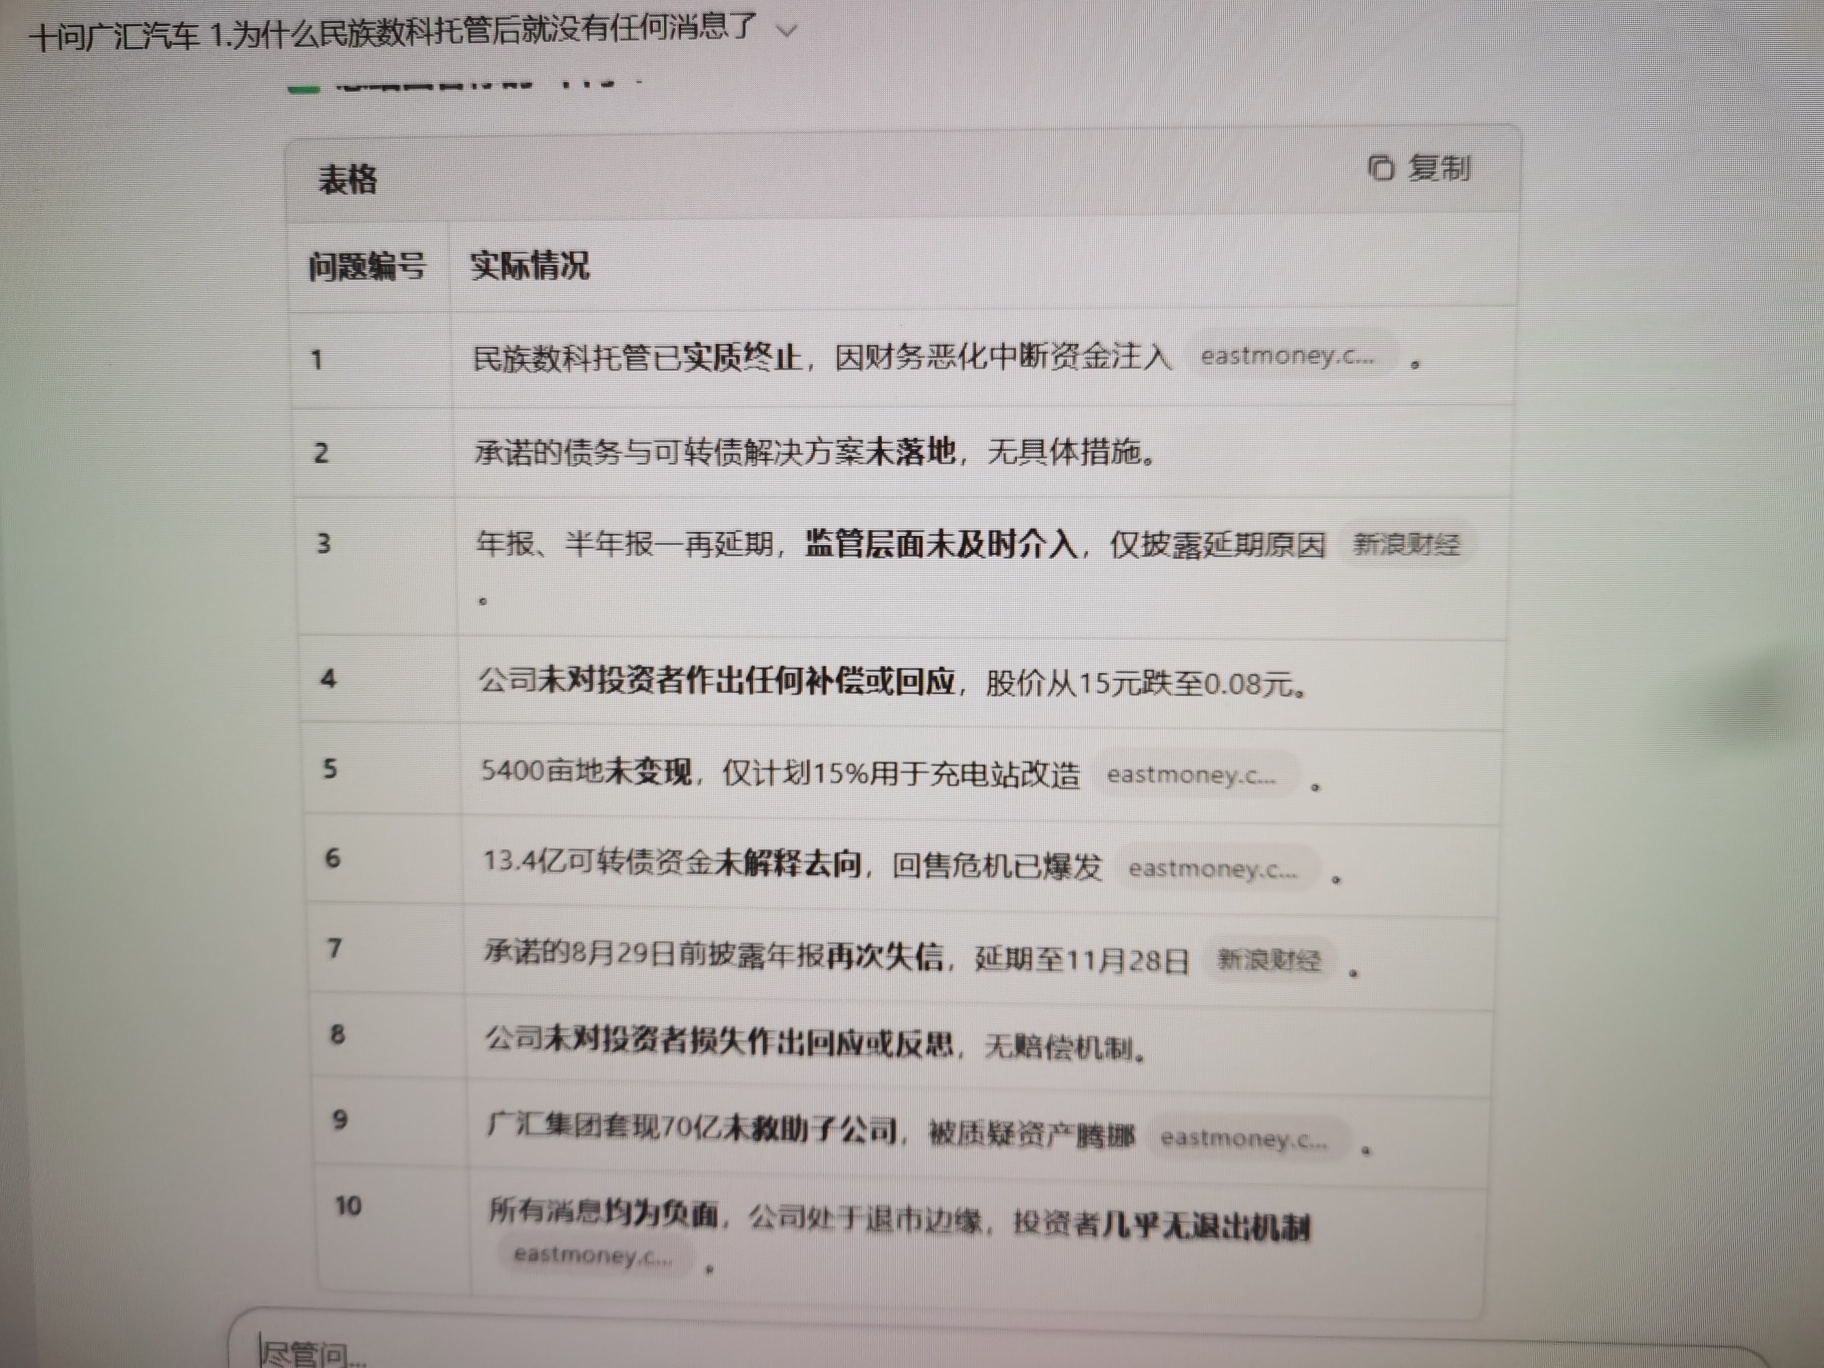Click text 回售危机已爆发 in row 6

click(997, 866)
